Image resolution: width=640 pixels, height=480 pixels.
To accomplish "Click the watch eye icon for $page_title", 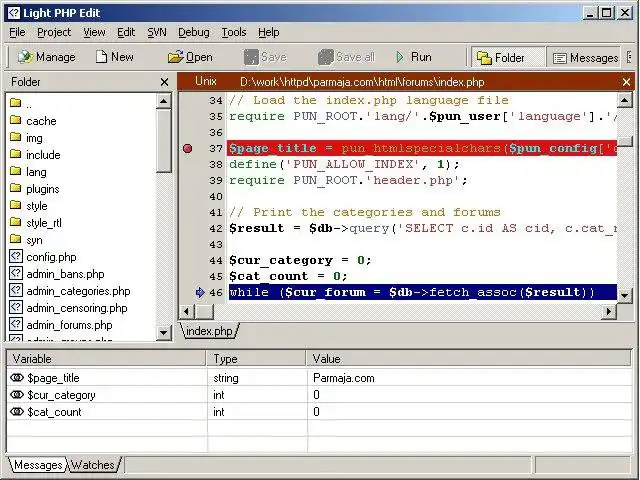I will pyautogui.click(x=17, y=378).
